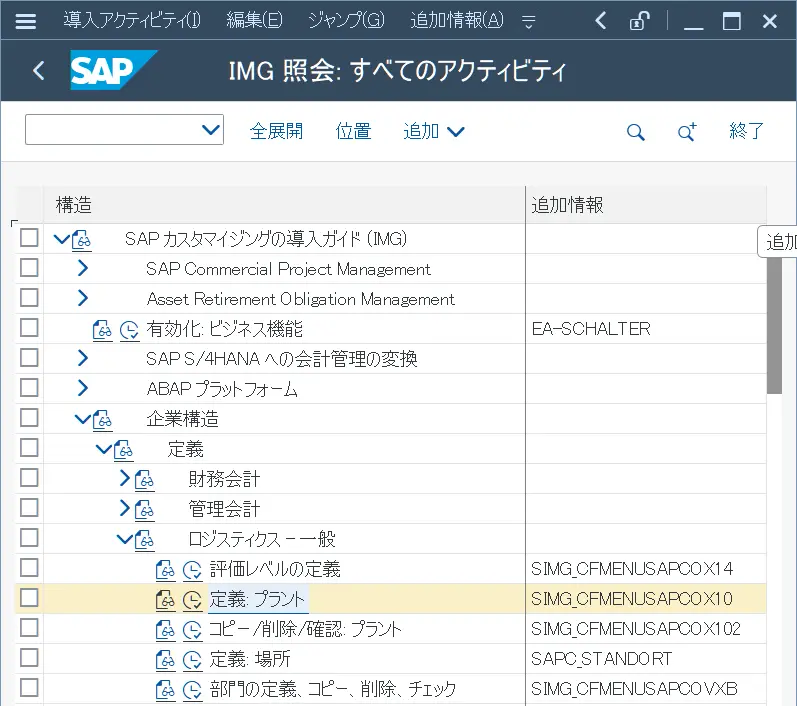
Task: Select the checkbox for 企業構造 row
Action: [29, 417]
